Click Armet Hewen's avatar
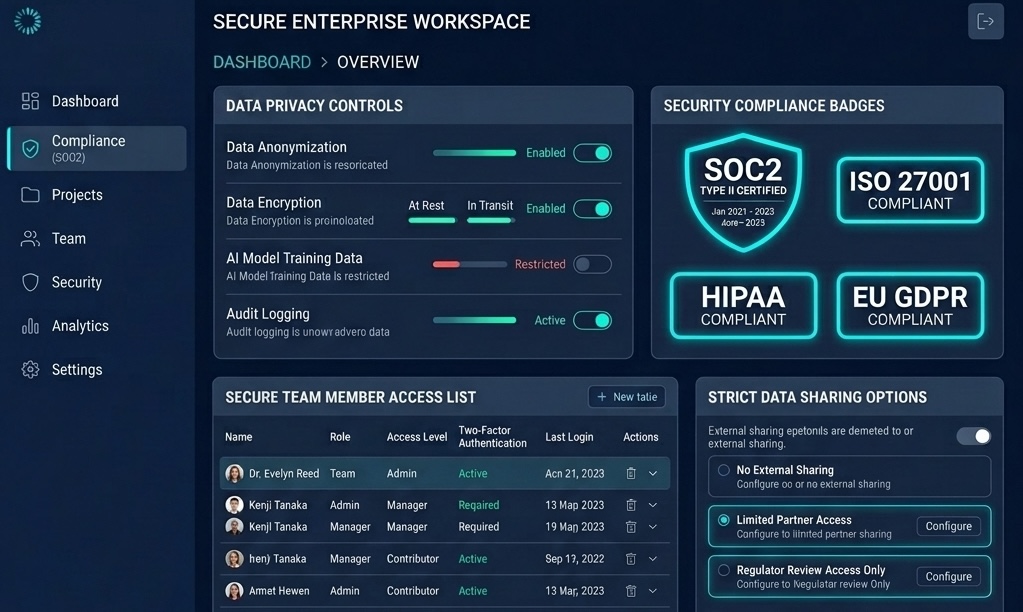The width and height of the screenshot is (1023, 612). (234, 590)
